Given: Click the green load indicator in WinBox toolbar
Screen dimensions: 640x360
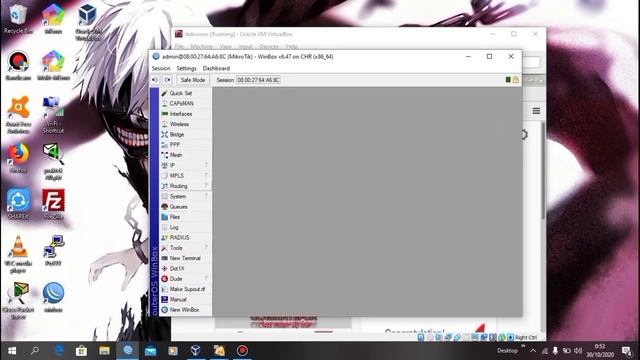Looking at the screenshot, I should click(x=508, y=80).
